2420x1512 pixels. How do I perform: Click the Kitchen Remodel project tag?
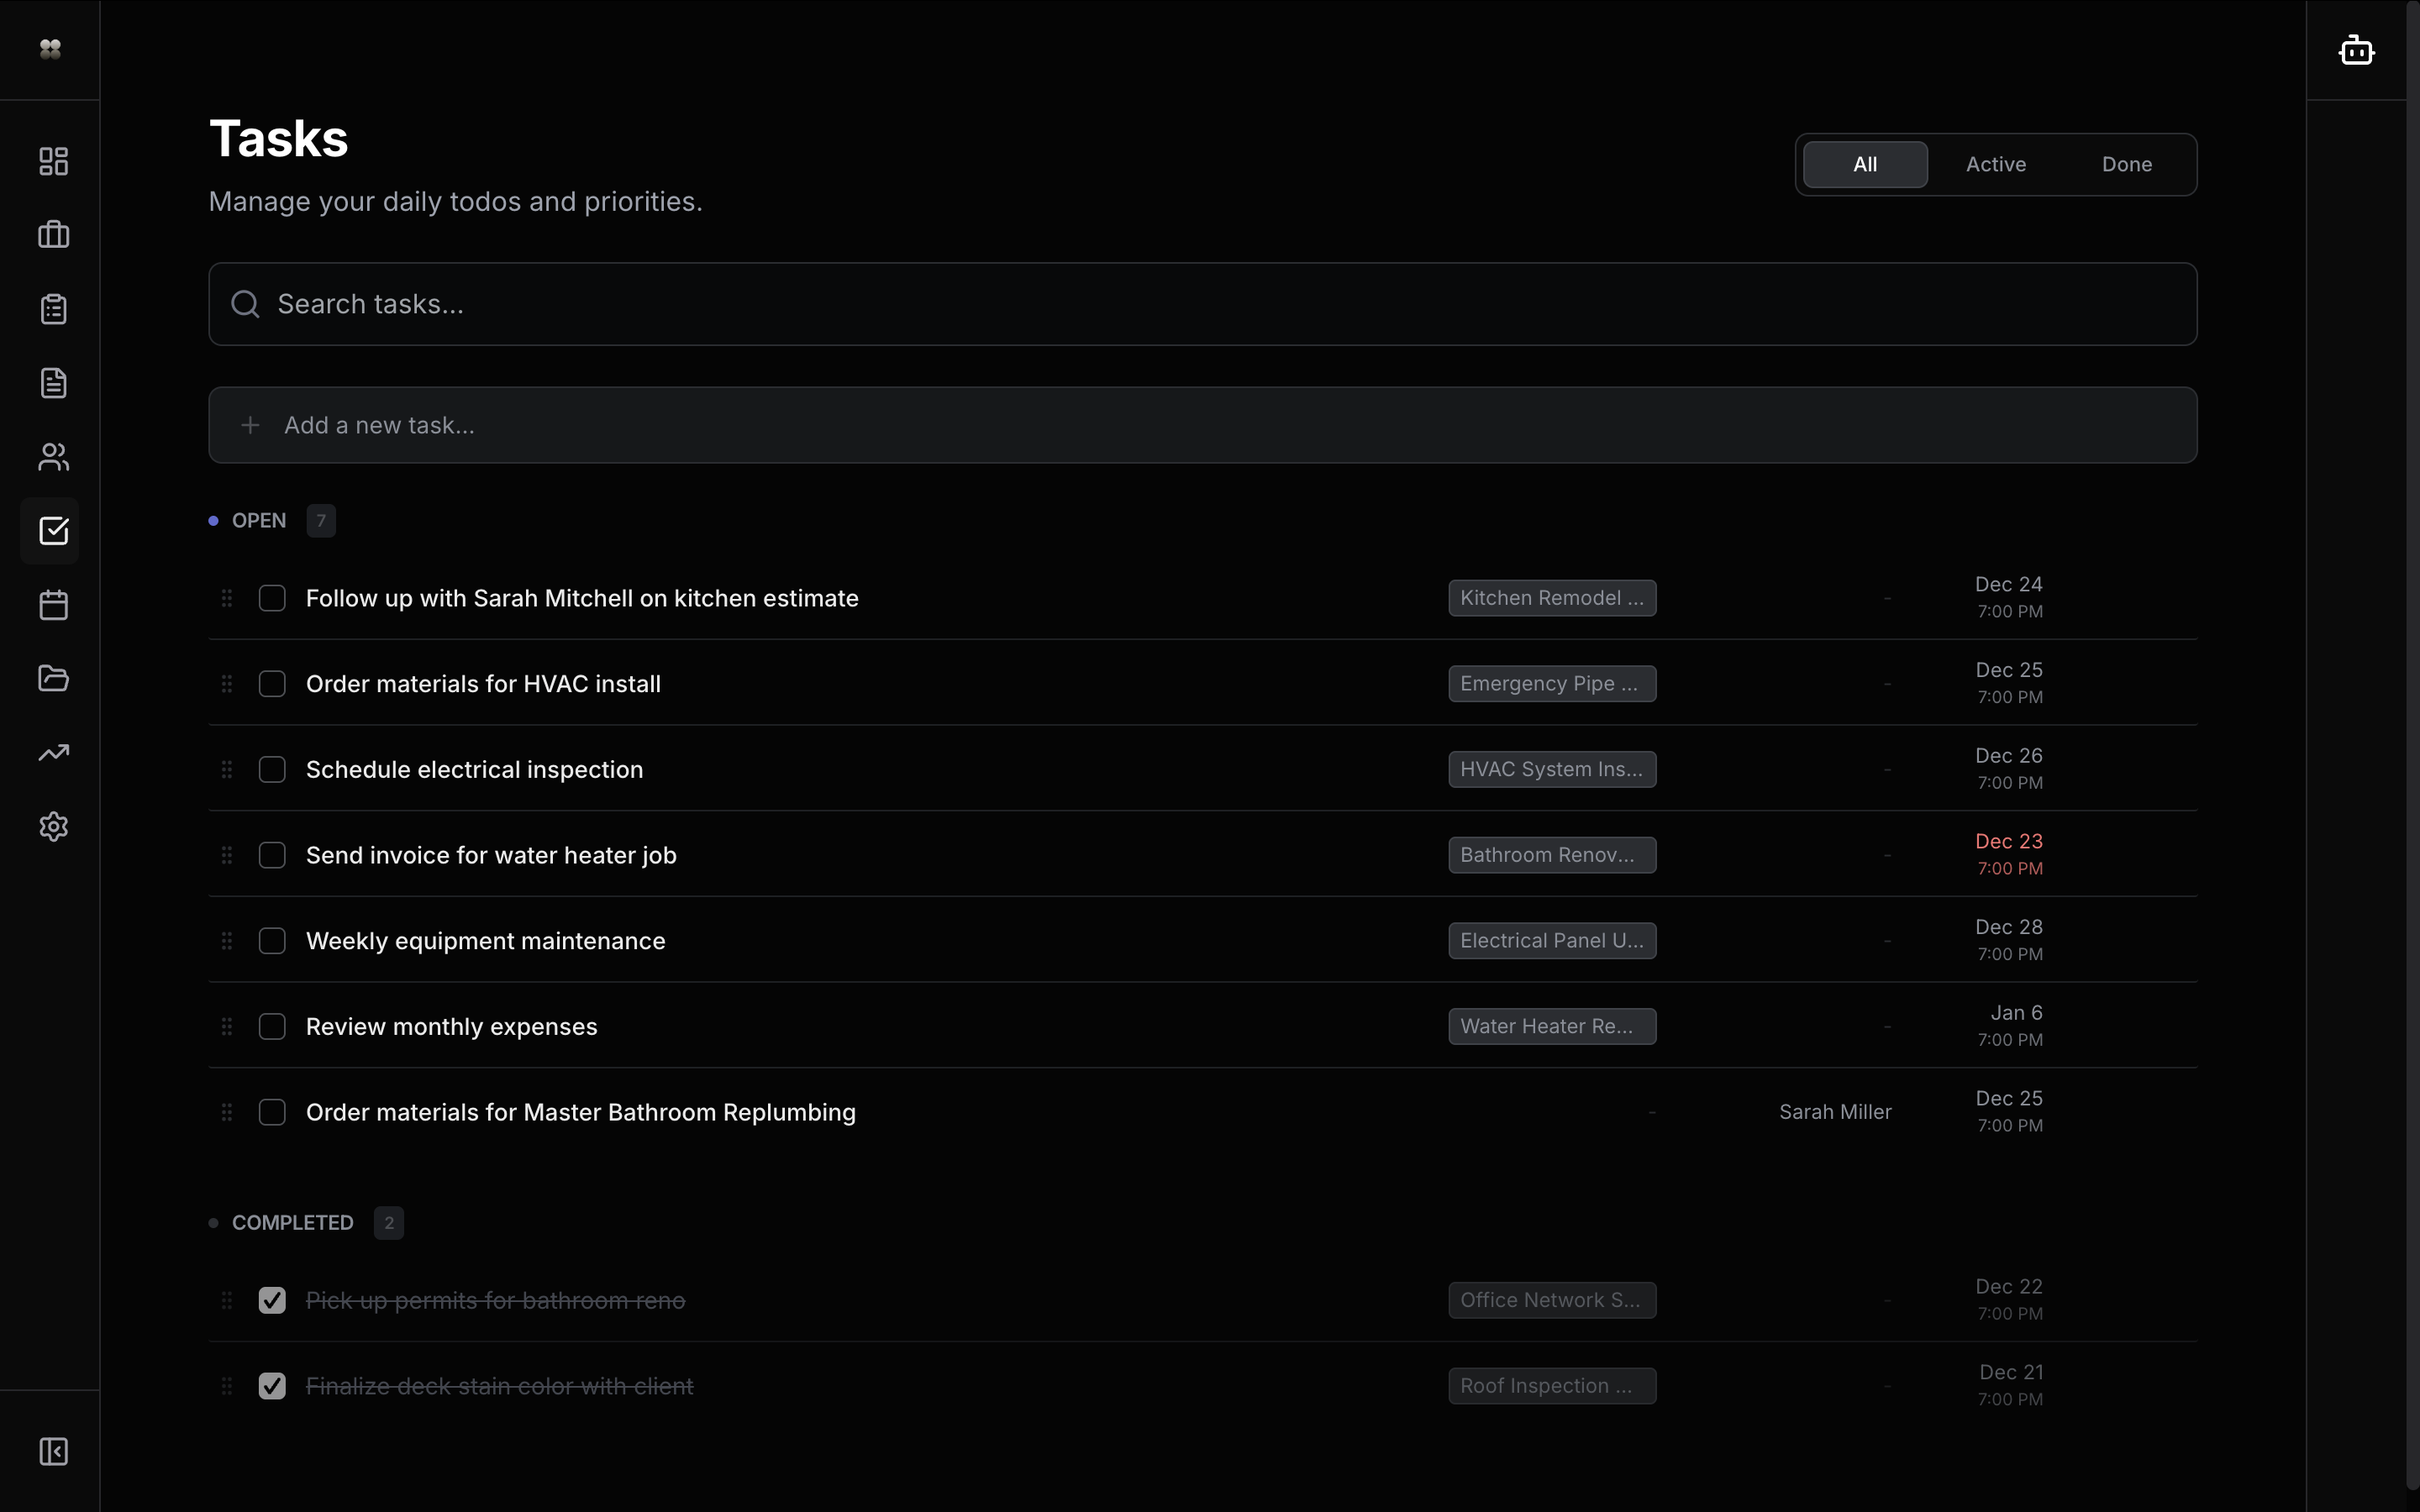1551,598
